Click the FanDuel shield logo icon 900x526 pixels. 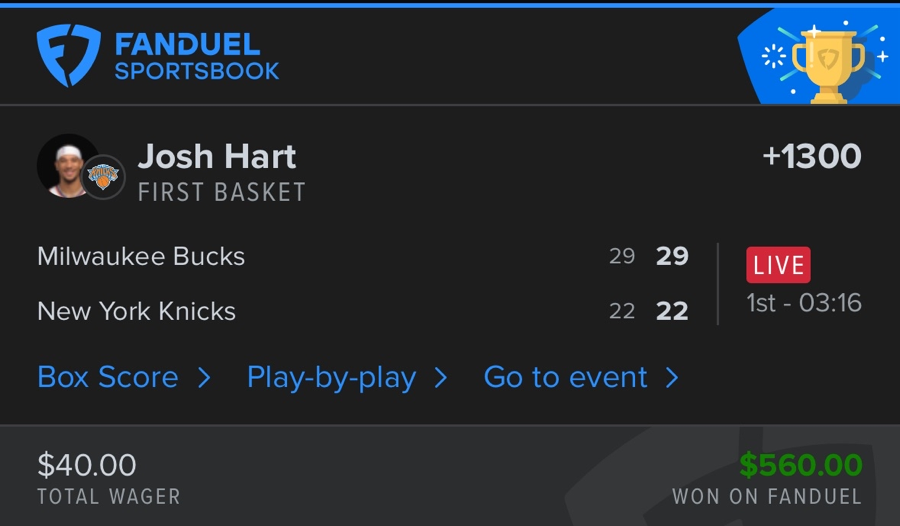pyautogui.click(x=69, y=55)
